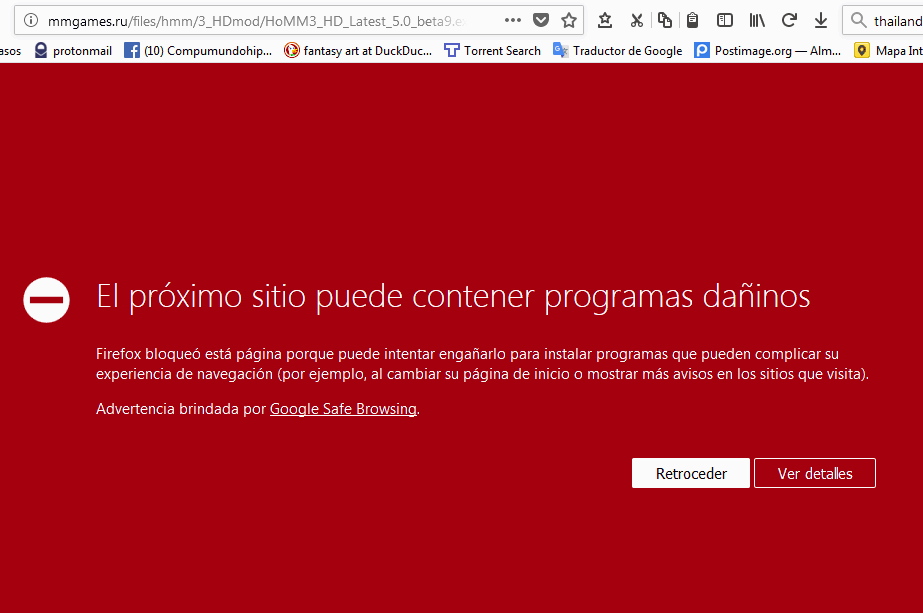Viewport: 923px width, 613px height.
Task: Open the Library books icon
Action: point(757,21)
